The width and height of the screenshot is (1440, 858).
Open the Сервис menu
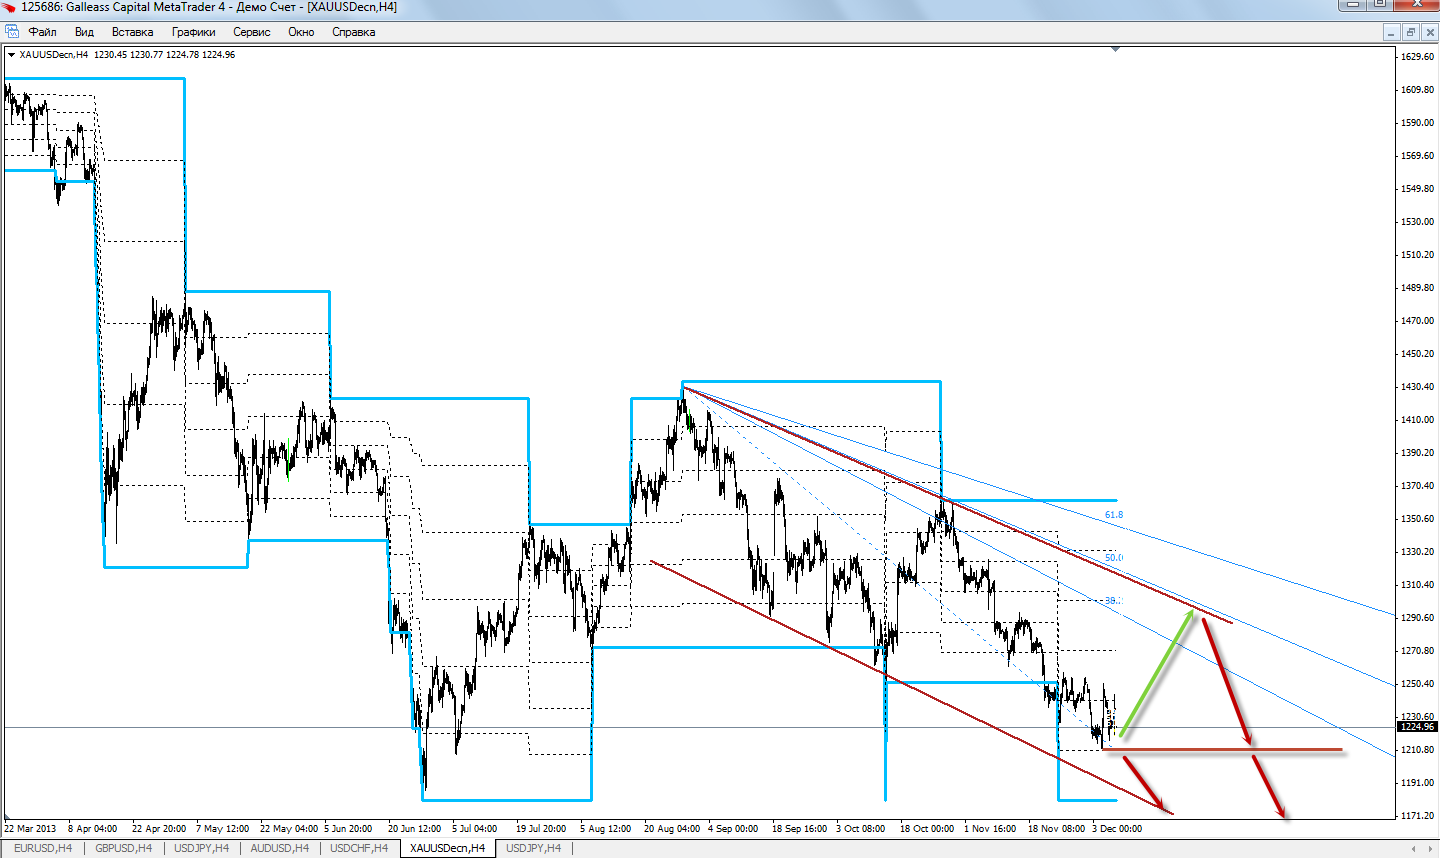(251, 32)
